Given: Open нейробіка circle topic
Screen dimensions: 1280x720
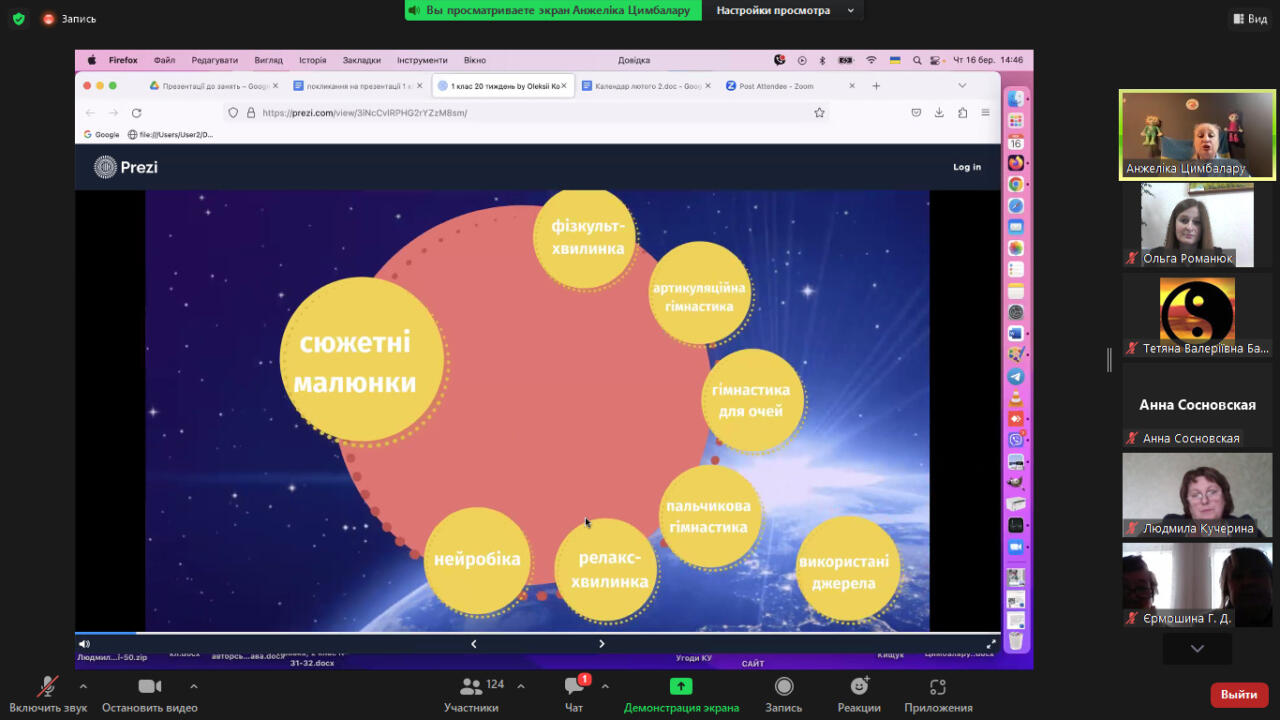Looking at the screenshot, I should [477, 560].
